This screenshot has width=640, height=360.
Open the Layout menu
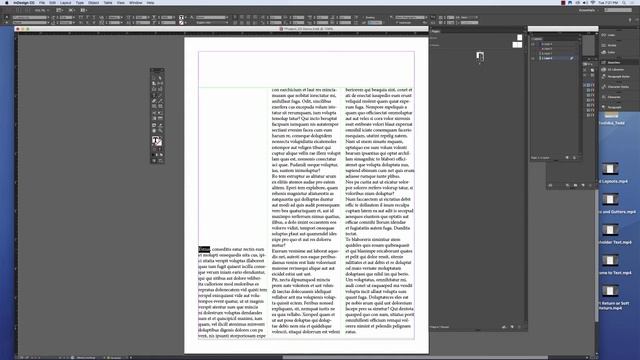(x=65, y=3)
